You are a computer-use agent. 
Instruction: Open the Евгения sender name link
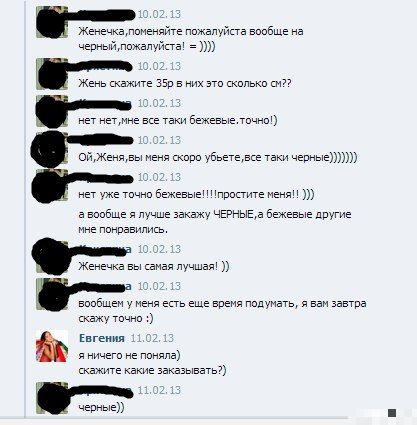pos(102,338)
